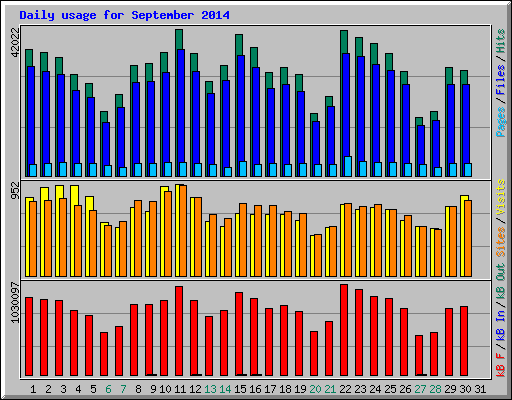Click x-axis day label 15
The width and height of the screenshot is (512, 400).
pos(240,389)
